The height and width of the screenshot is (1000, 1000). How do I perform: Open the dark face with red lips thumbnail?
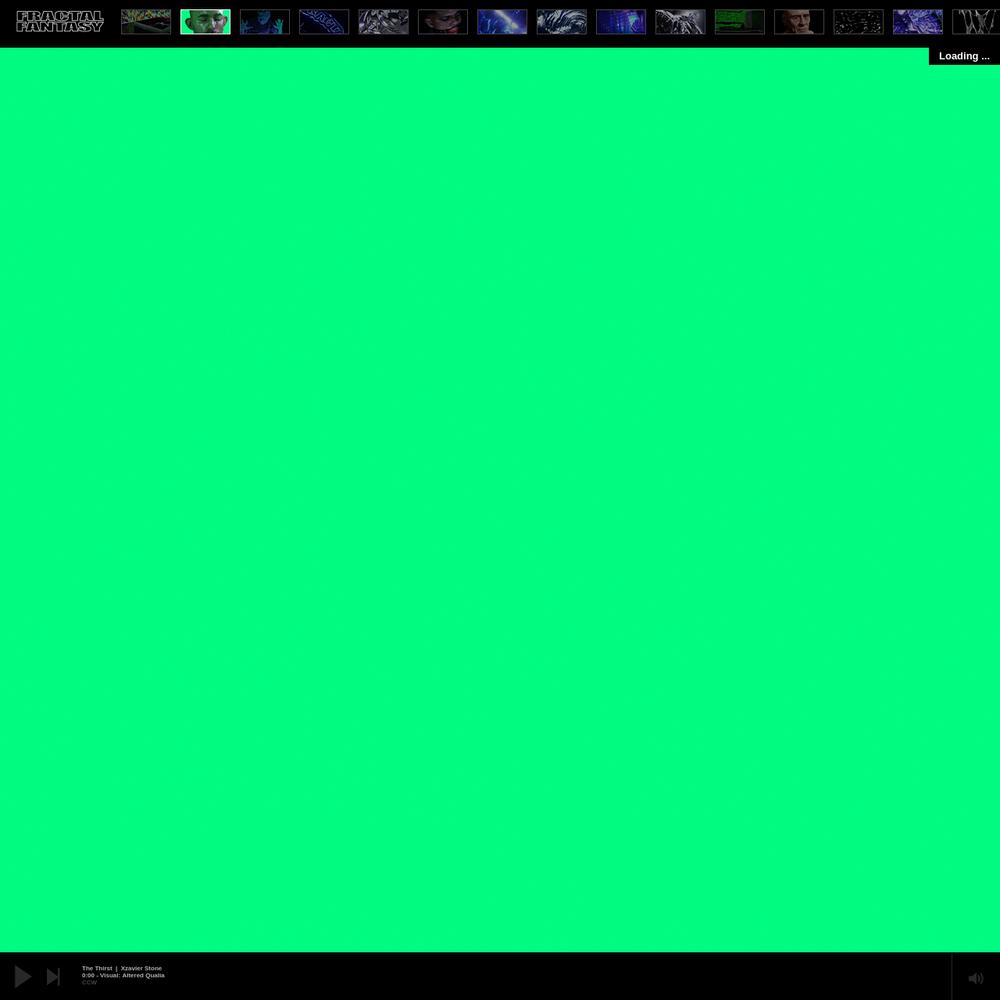[x=443, y=22]
